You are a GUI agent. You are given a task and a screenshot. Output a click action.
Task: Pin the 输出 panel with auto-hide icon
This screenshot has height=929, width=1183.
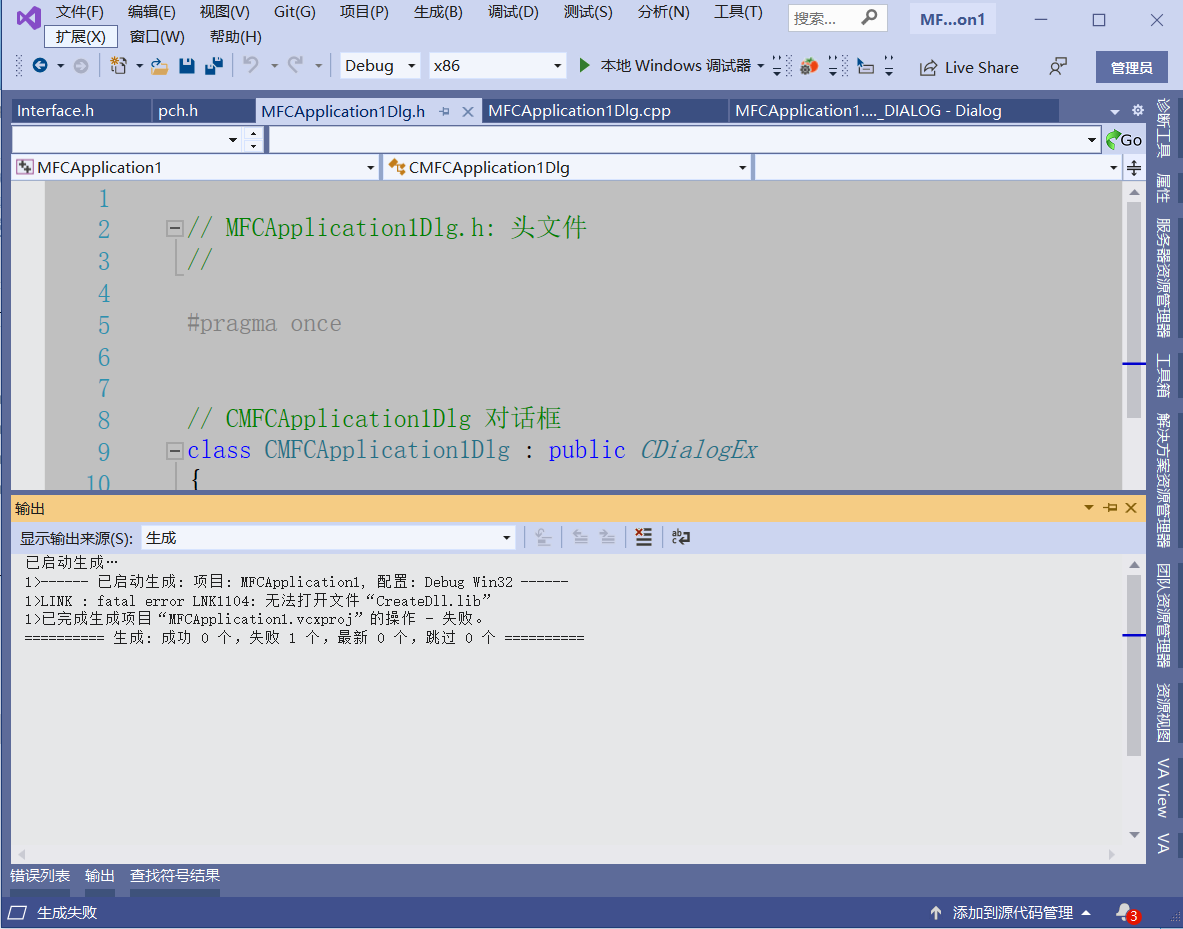pyautogui.click(x=1110, y=508)
